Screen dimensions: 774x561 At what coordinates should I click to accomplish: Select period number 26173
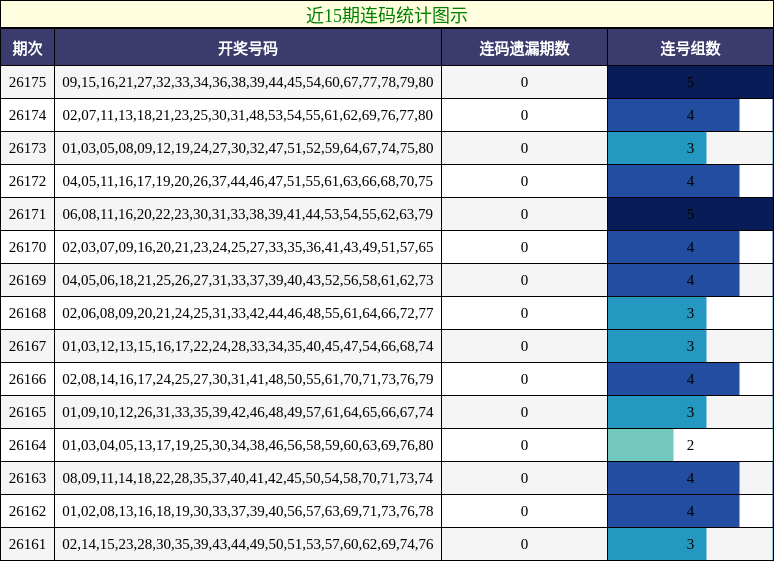(x=27, y=148)
